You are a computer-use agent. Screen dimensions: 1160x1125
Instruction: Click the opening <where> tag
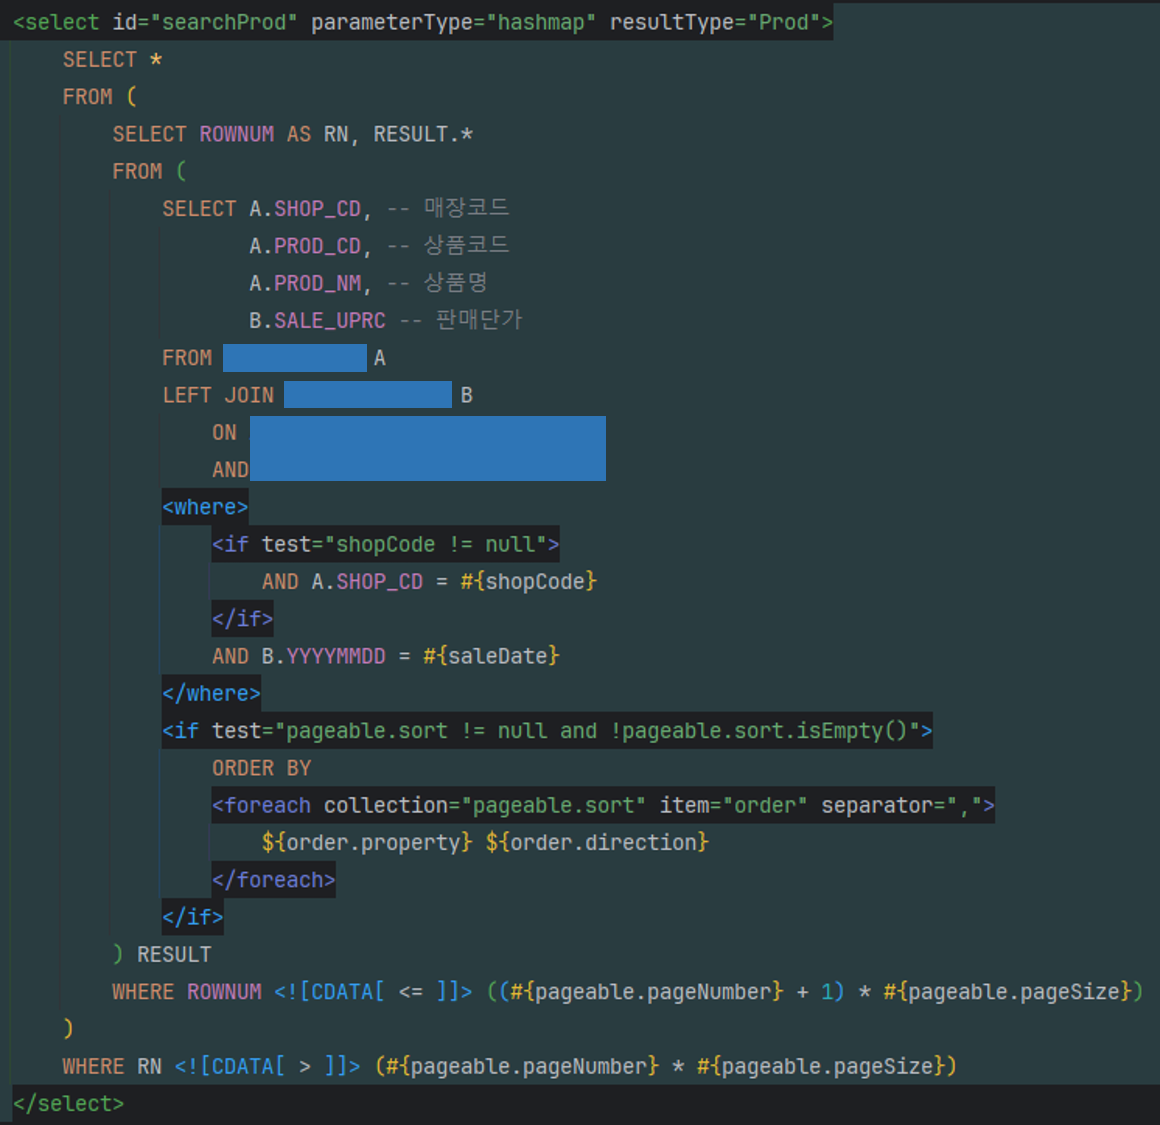(x=205, y=507)
